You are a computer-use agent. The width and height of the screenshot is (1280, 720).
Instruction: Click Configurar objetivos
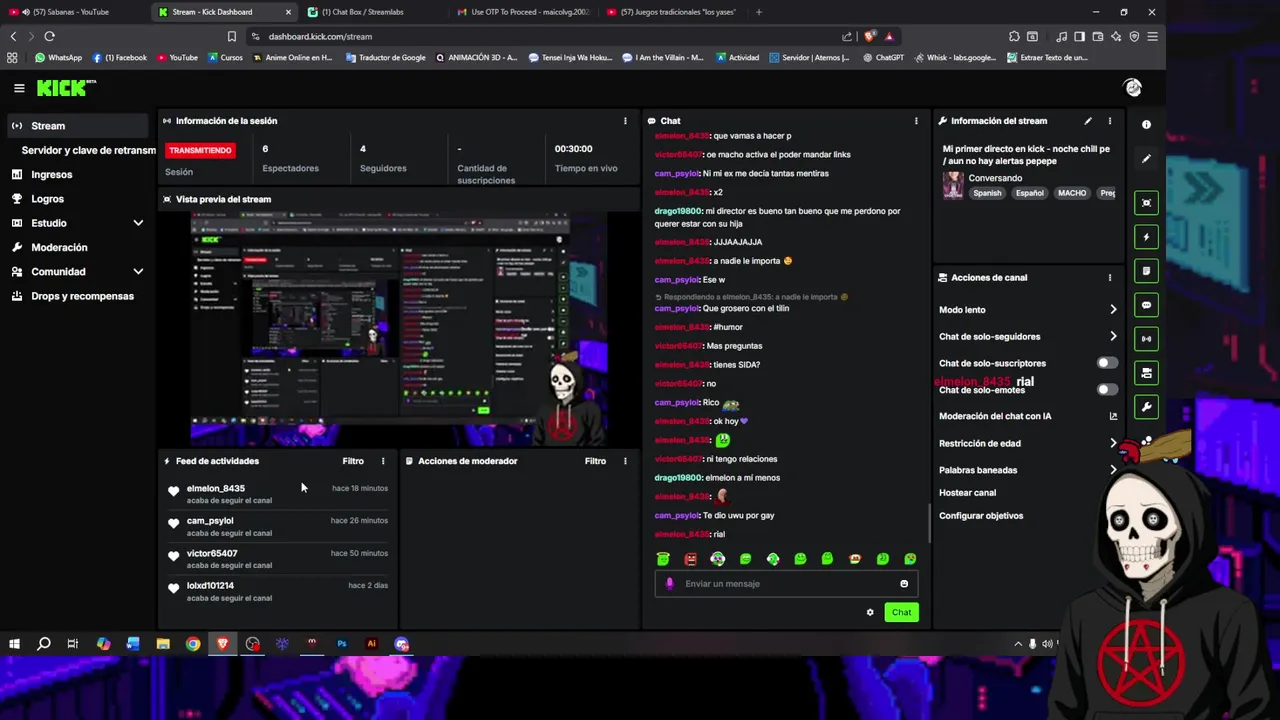pos(981,516)
